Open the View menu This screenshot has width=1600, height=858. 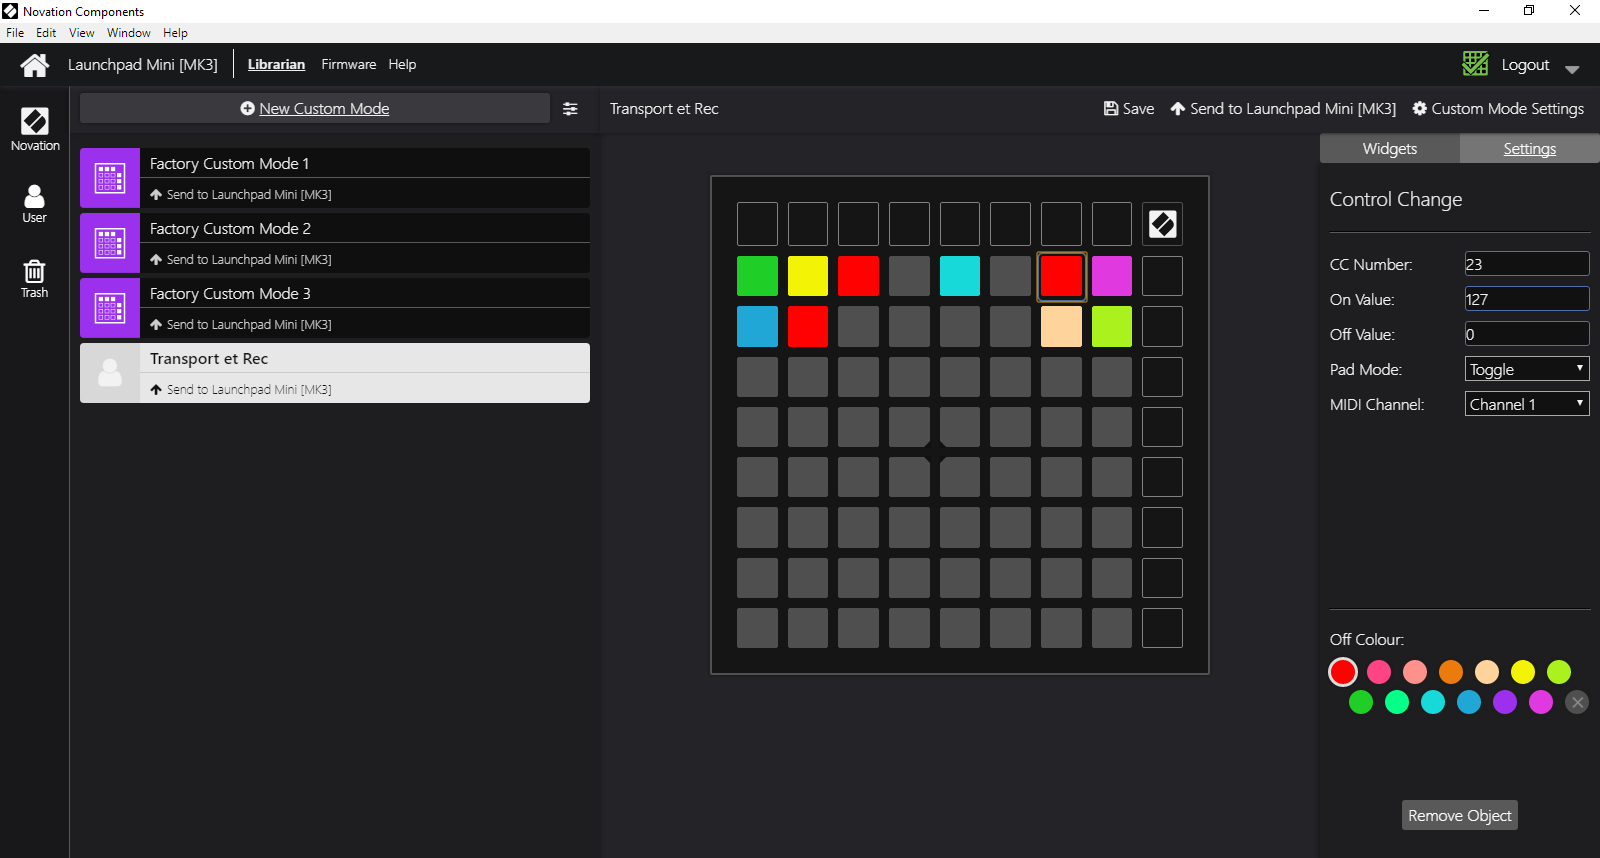81,33
